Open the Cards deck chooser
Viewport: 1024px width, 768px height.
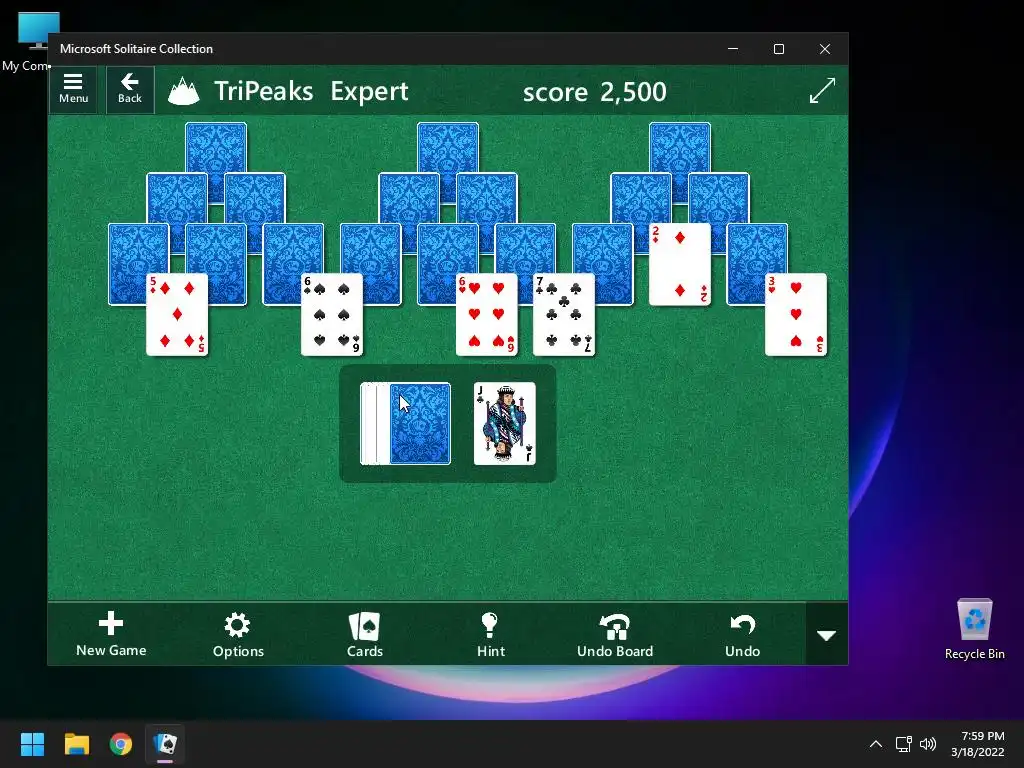coord(364,634)
